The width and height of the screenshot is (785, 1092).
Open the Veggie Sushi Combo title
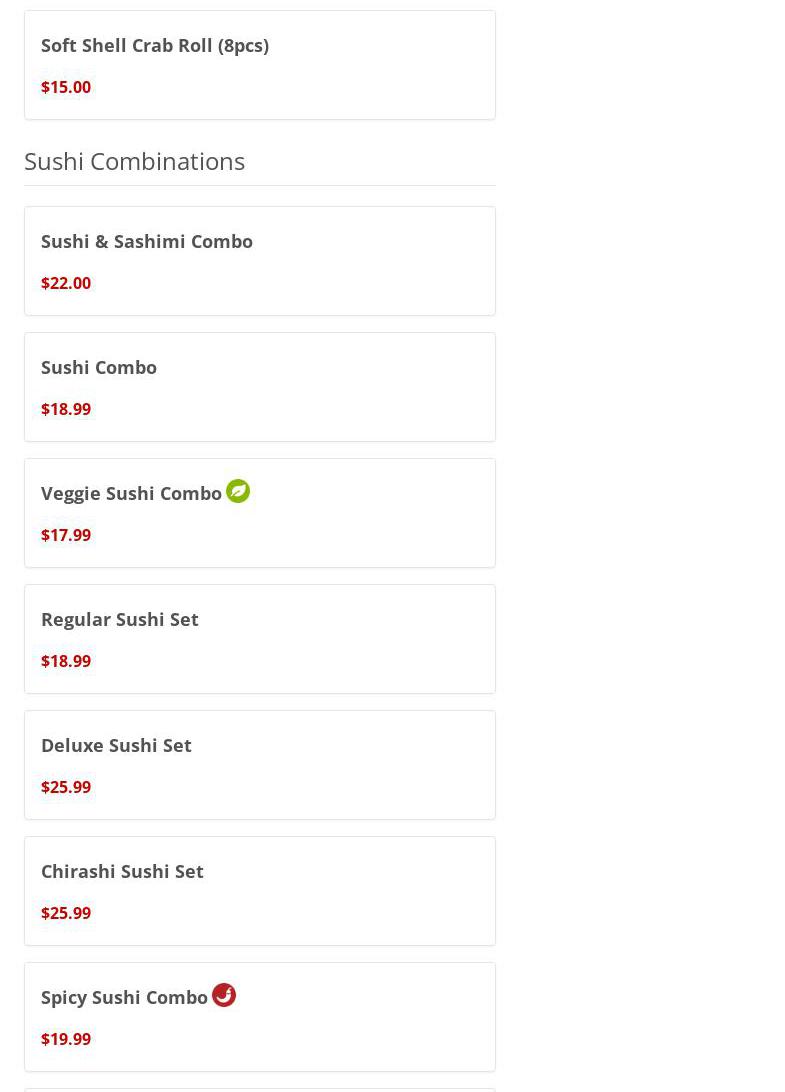tap(131, 494)
